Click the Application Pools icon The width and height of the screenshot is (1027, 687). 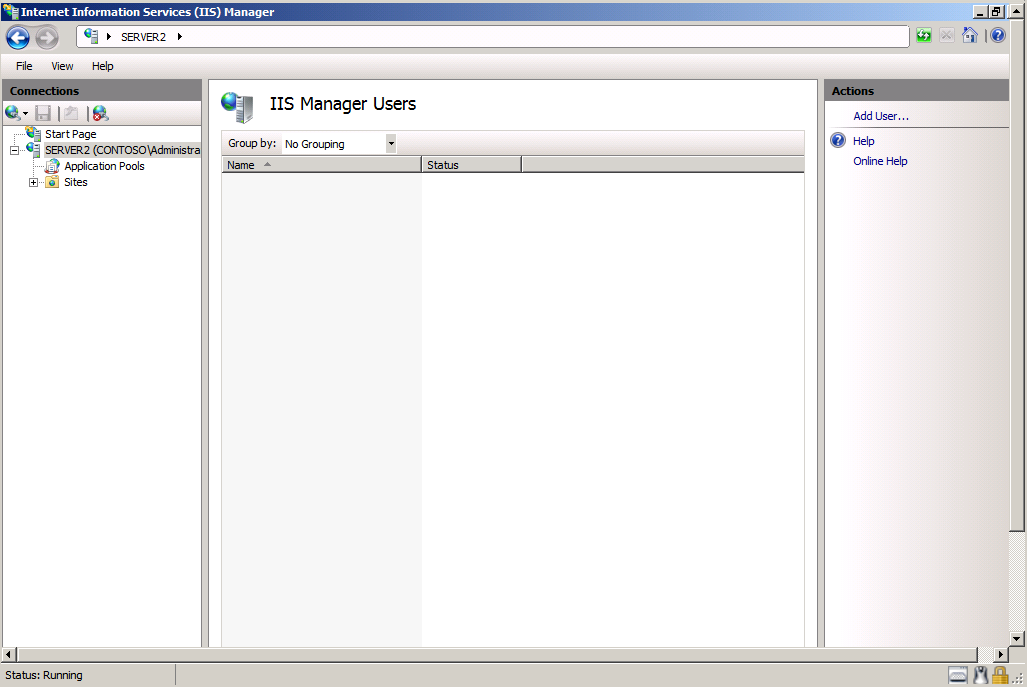pyautogui.click(x=52, y=166)
